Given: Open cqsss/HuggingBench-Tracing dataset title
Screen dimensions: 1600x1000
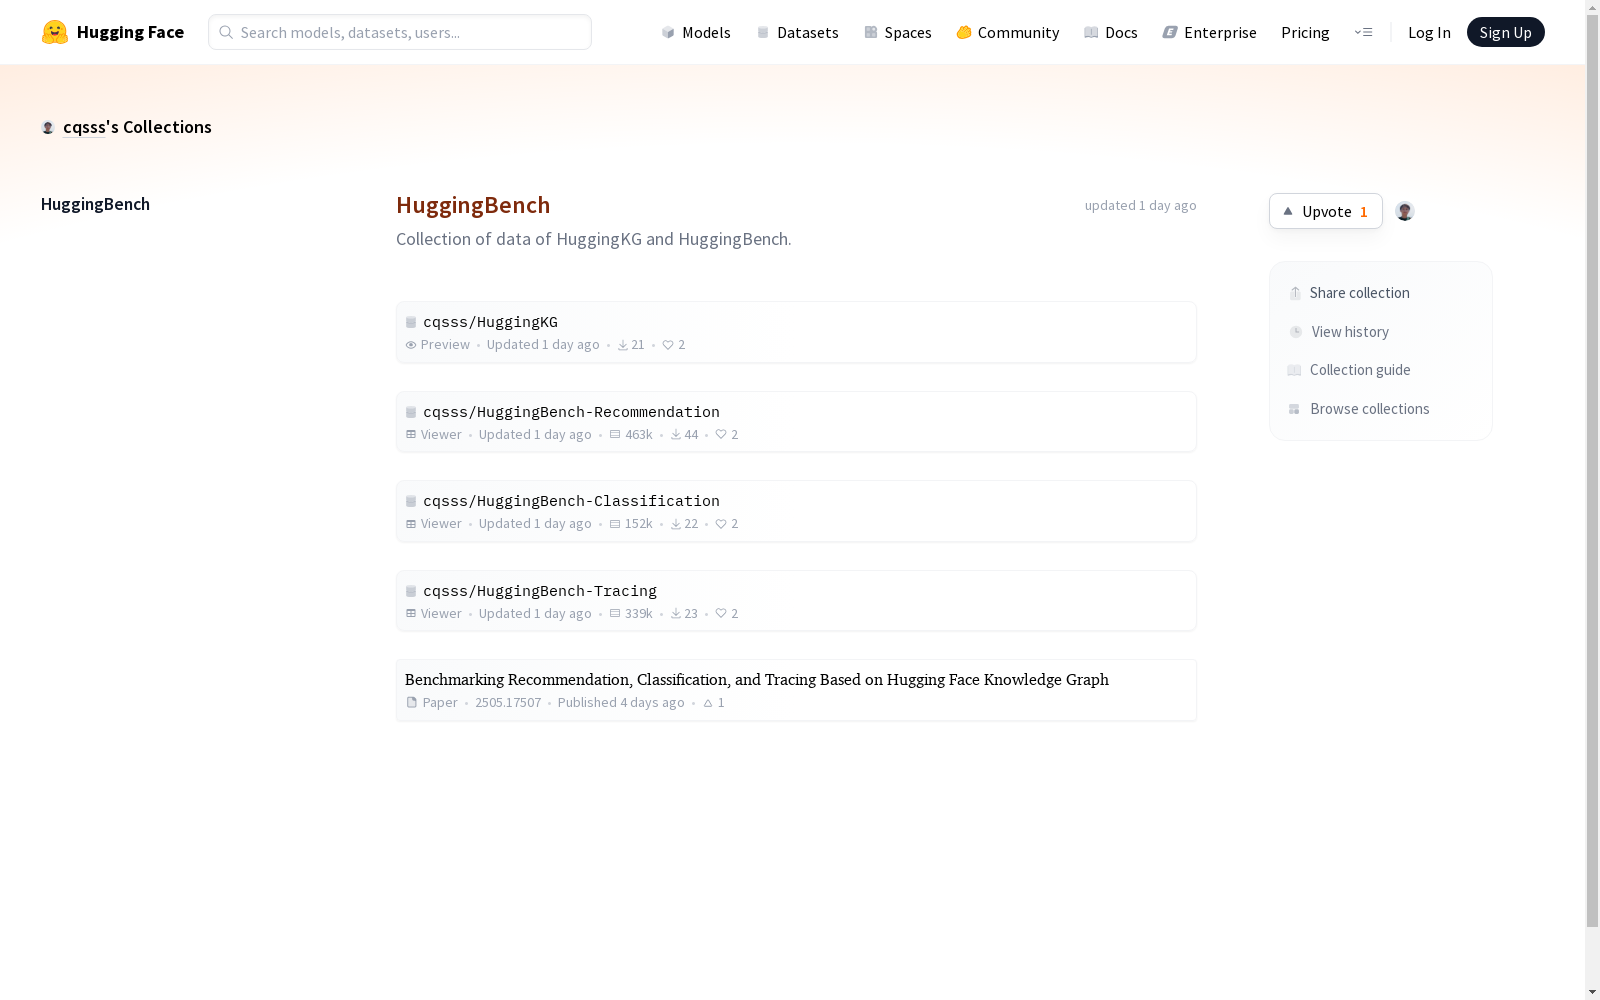Looking at the screenshot, I should 540,591.
